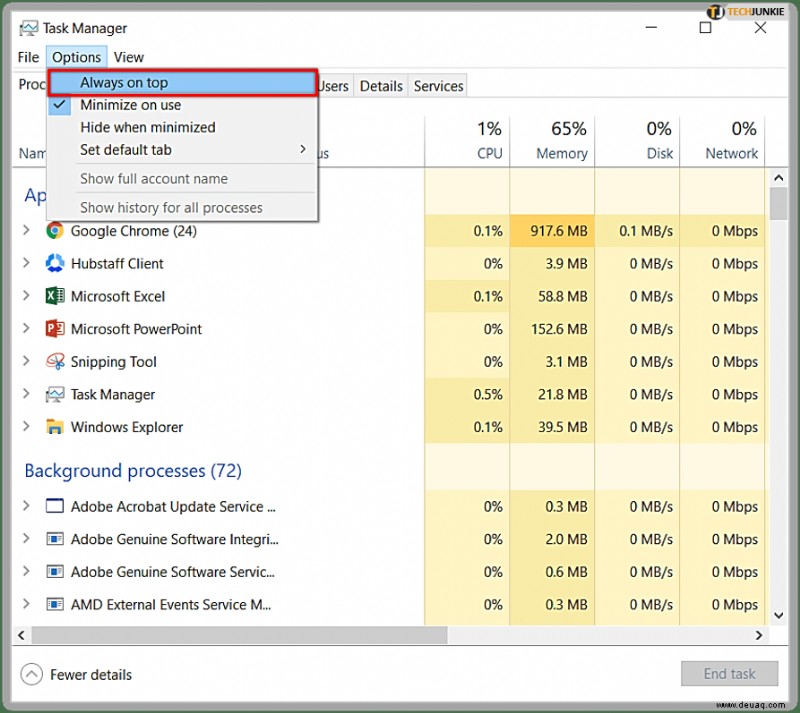This screenshot has height=713, width=800.
Task: Open the Set default tab submenu
Action: tap(183, 150)
